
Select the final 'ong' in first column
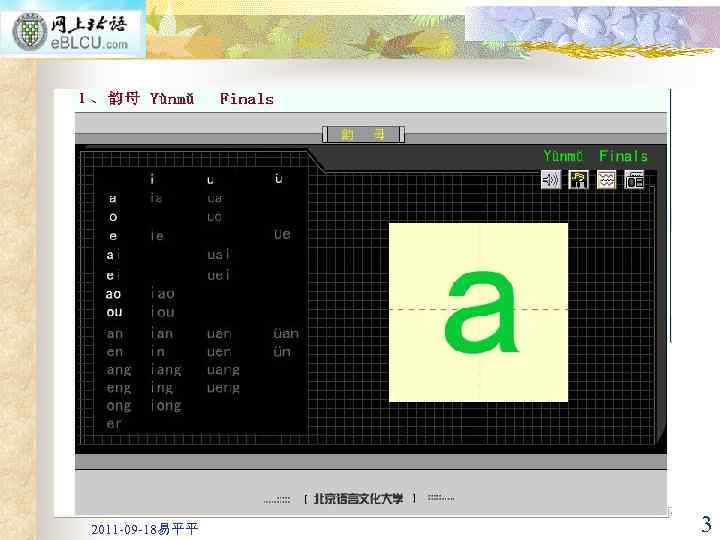[118, 406]
